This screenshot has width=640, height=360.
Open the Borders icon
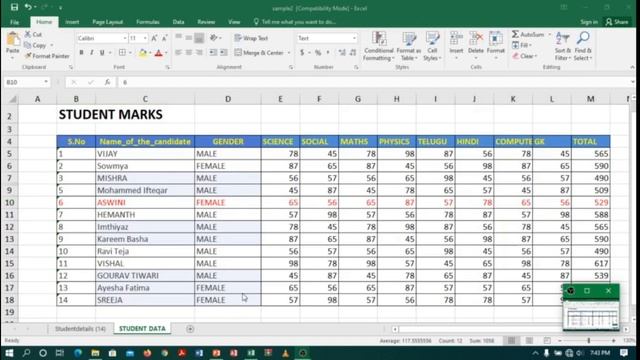point(122,53)
